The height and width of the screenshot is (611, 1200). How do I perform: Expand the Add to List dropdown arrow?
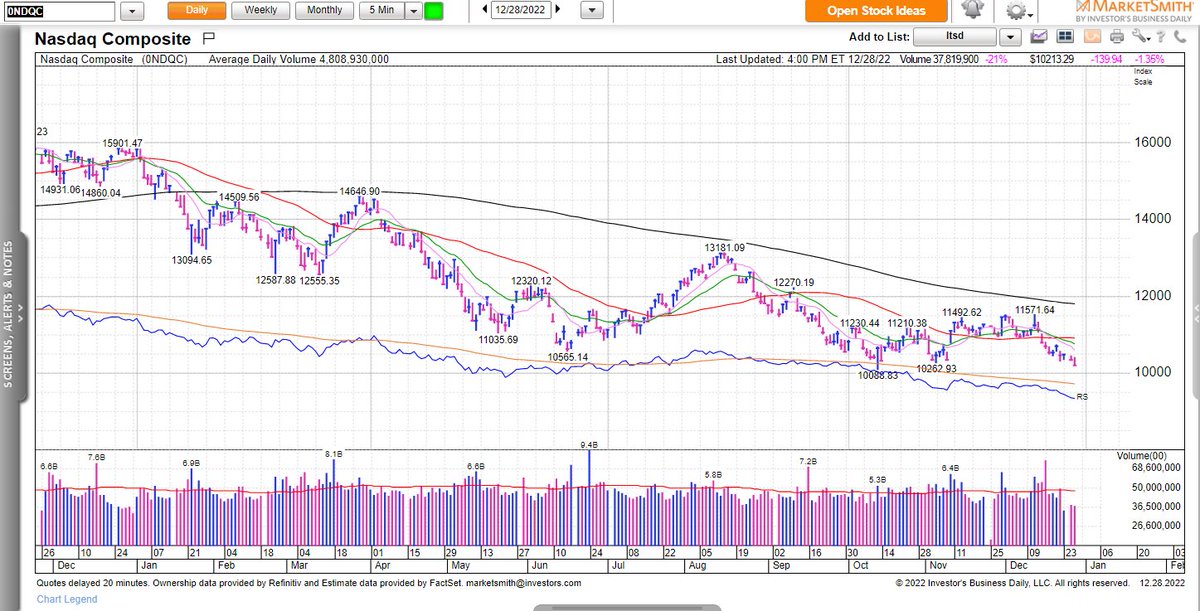[1010, 37]
